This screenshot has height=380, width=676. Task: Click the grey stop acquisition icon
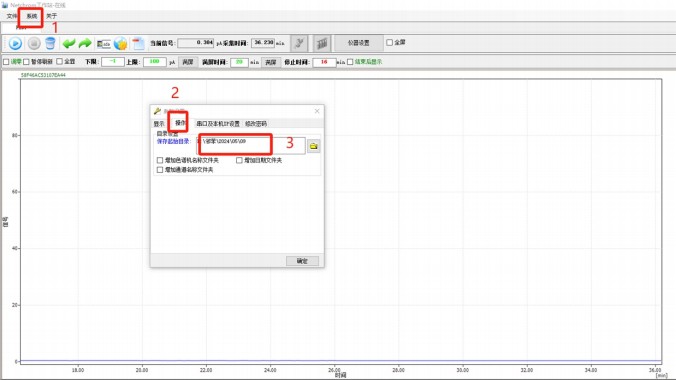click(x=34, y=43)
